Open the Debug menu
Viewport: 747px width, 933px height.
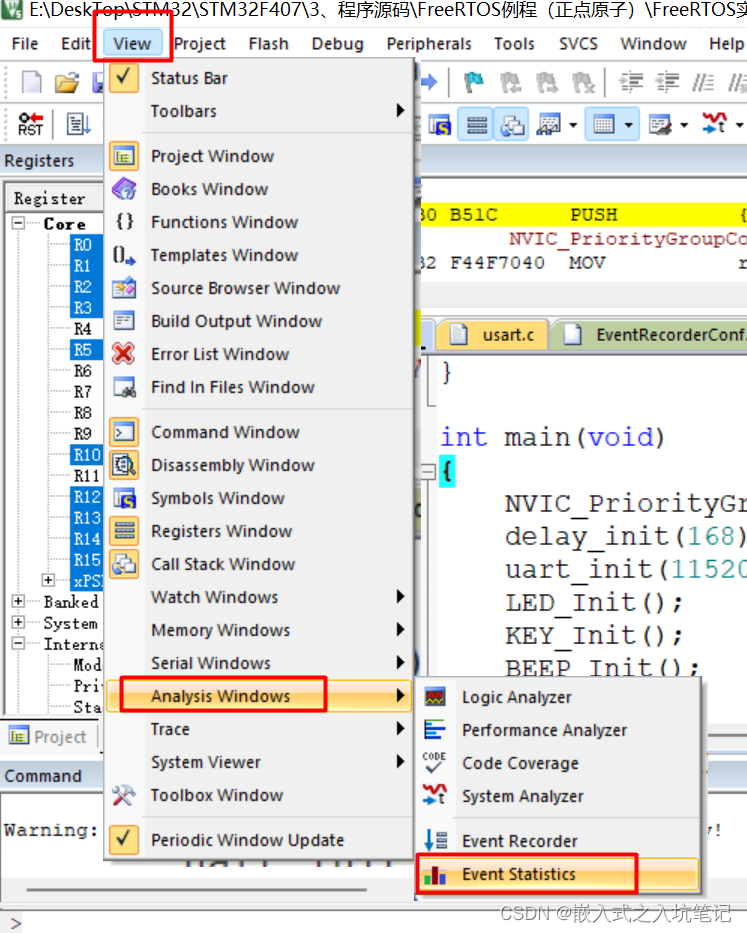[x=337, y=44]
